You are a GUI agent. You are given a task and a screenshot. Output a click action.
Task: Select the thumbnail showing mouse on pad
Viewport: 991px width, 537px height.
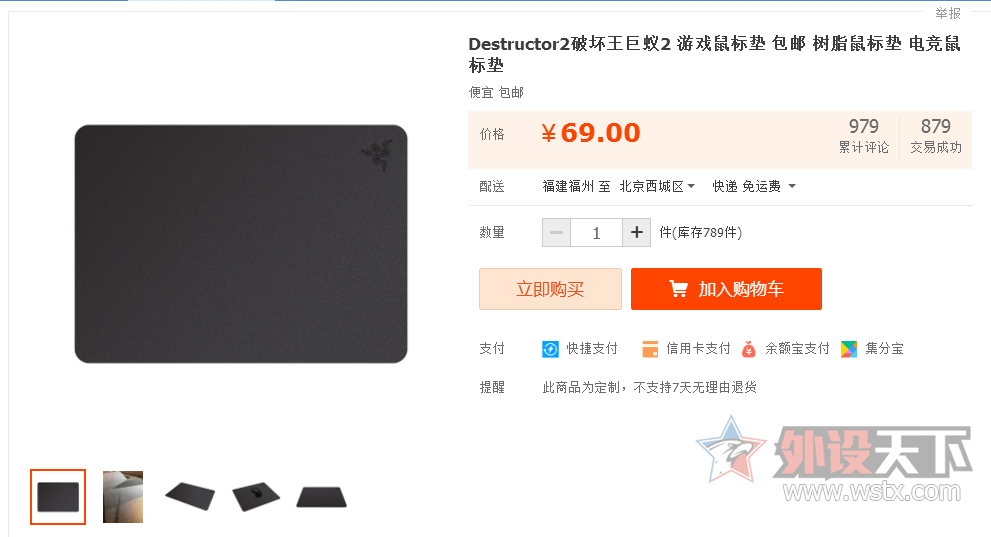tap(255, 497)
